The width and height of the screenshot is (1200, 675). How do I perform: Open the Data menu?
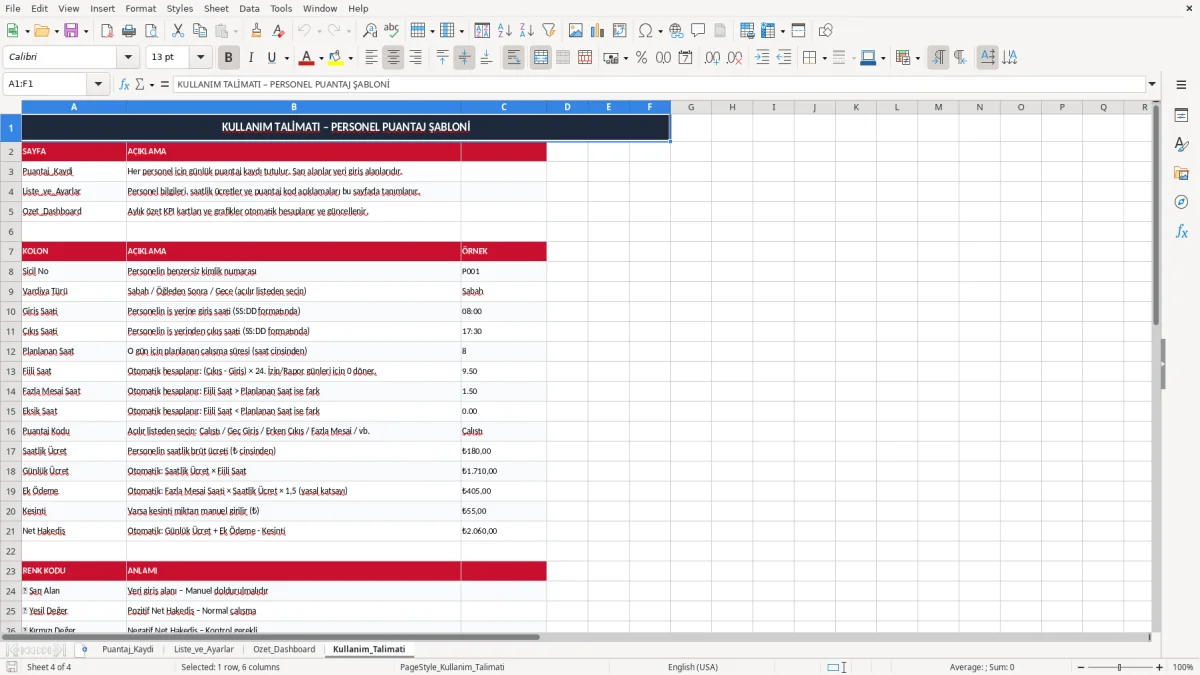coord(249,8)
